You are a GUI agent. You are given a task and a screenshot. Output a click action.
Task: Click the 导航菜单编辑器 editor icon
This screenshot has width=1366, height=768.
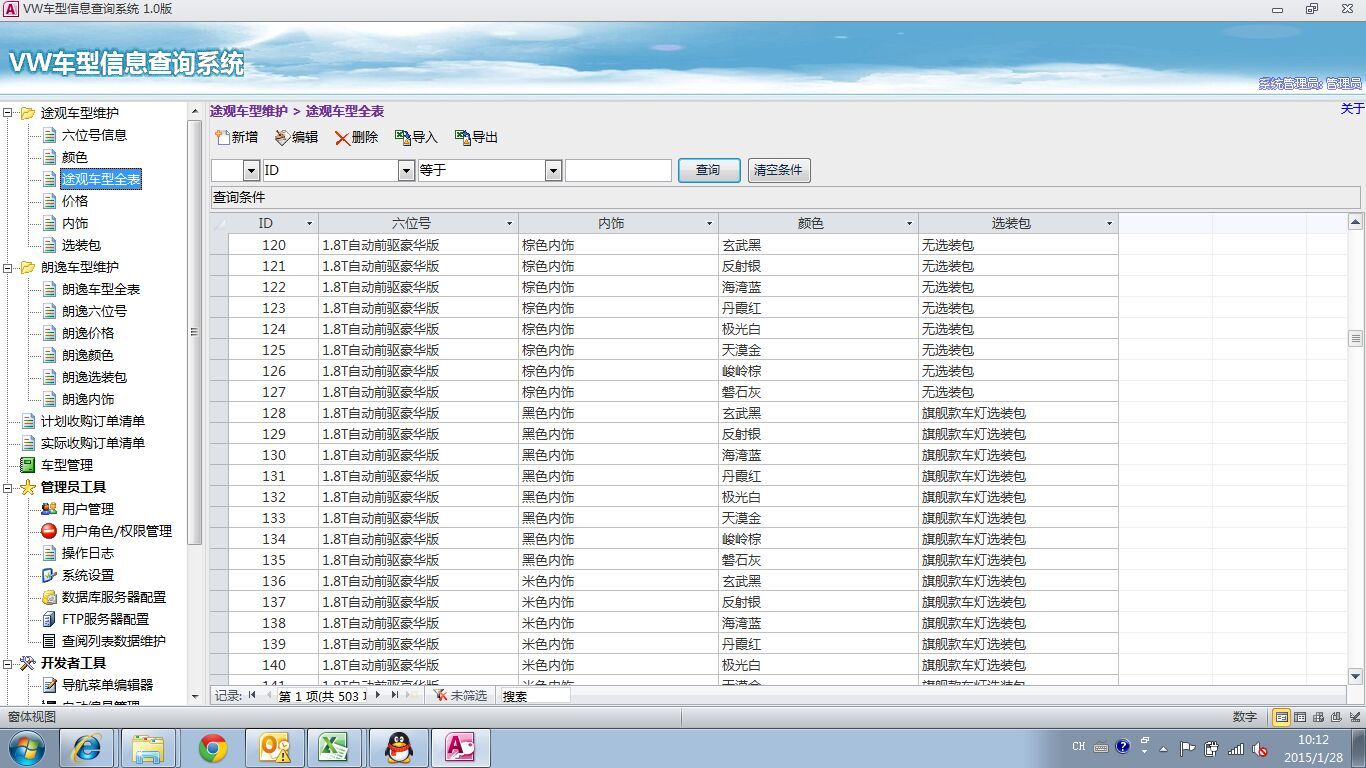click(49, 685)
